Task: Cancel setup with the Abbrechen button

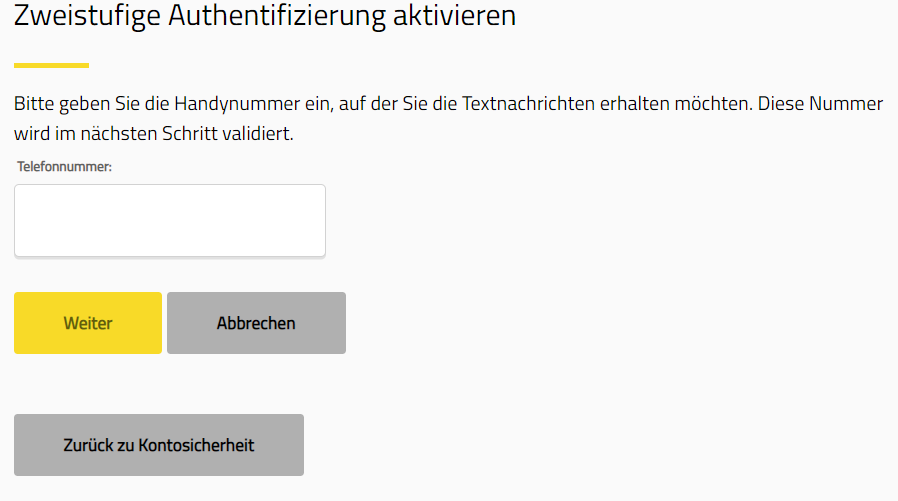Action: point(256,323)
